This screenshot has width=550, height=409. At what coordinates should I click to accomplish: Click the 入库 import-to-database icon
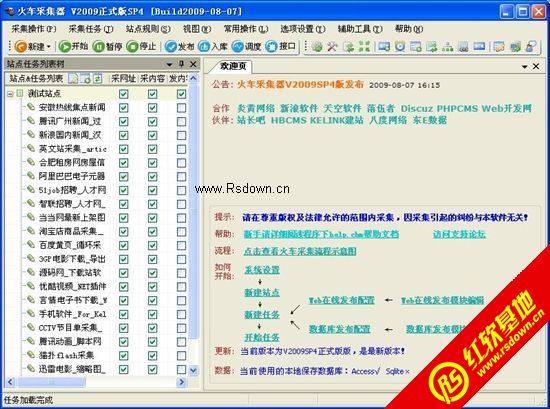tap(213, 46)
